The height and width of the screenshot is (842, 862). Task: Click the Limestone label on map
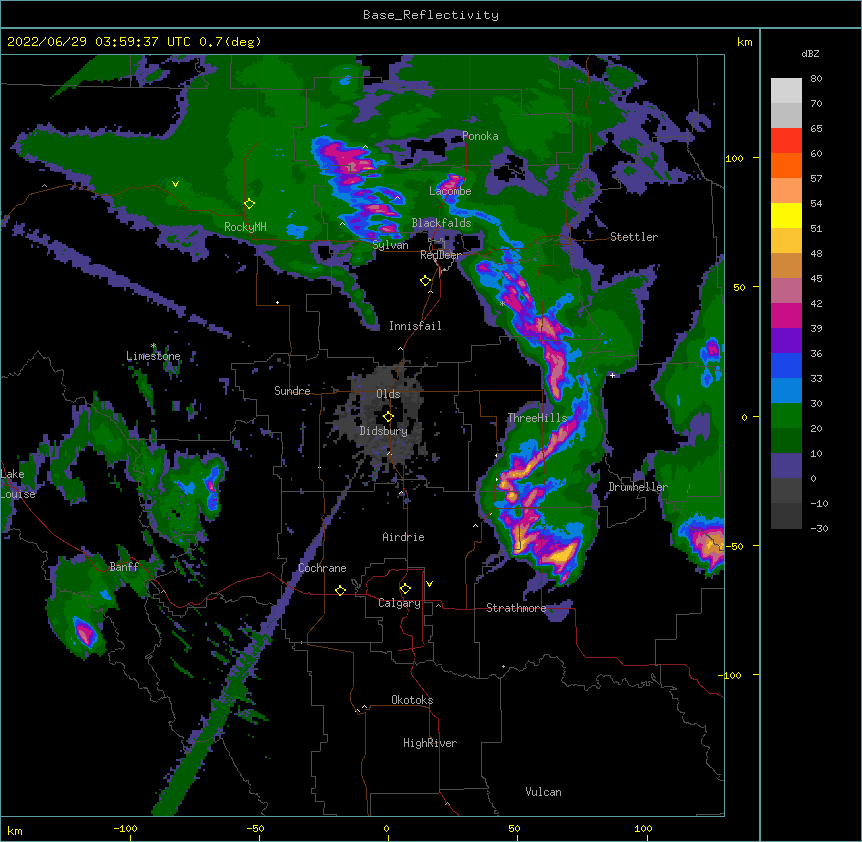pos(153,356)
